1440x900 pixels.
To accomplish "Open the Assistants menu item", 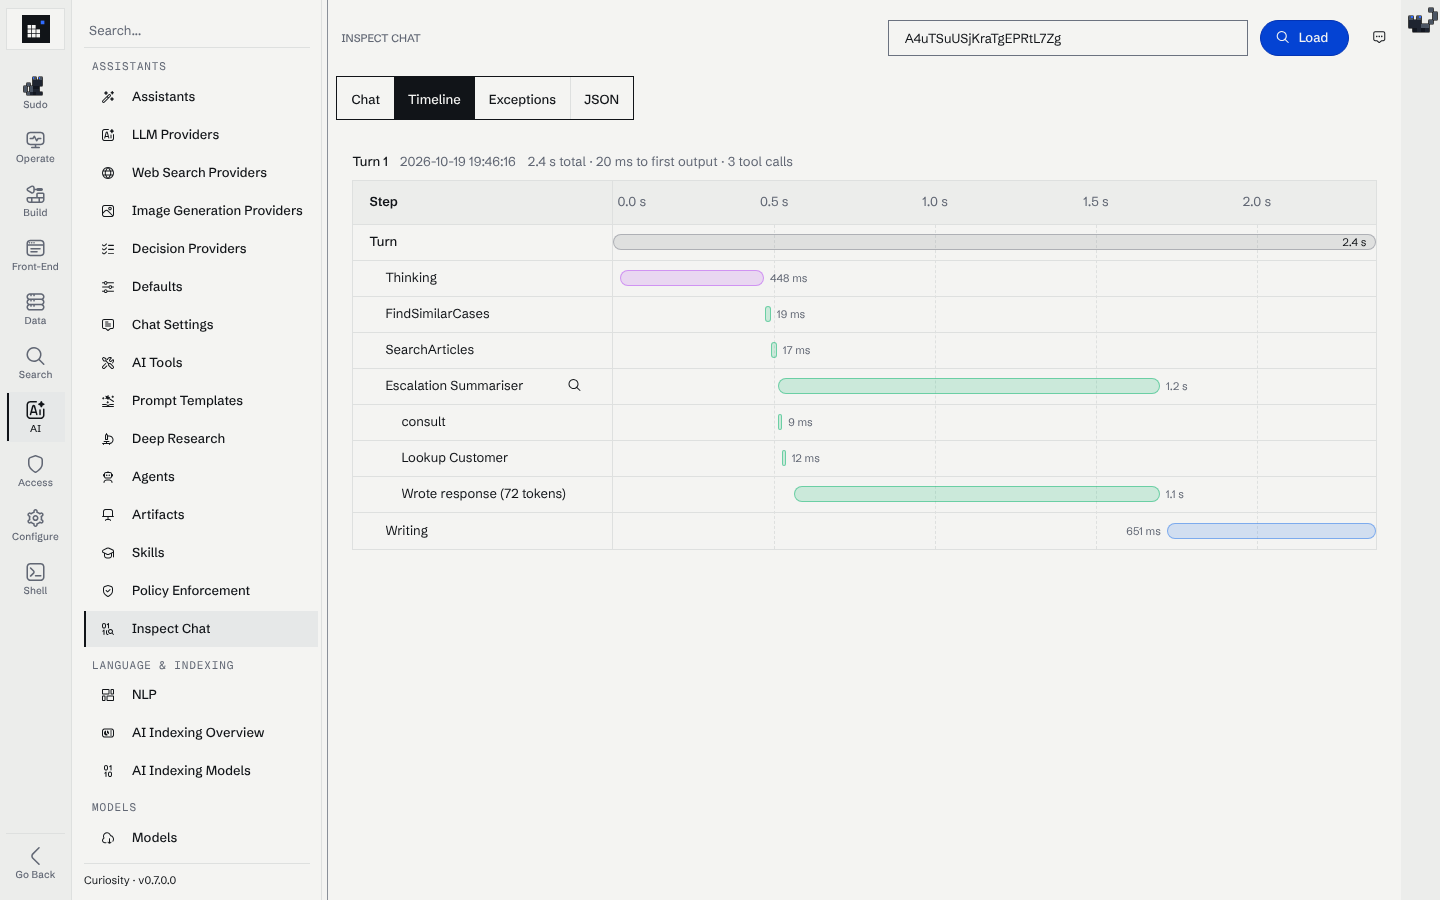I will tap(201, 97).
